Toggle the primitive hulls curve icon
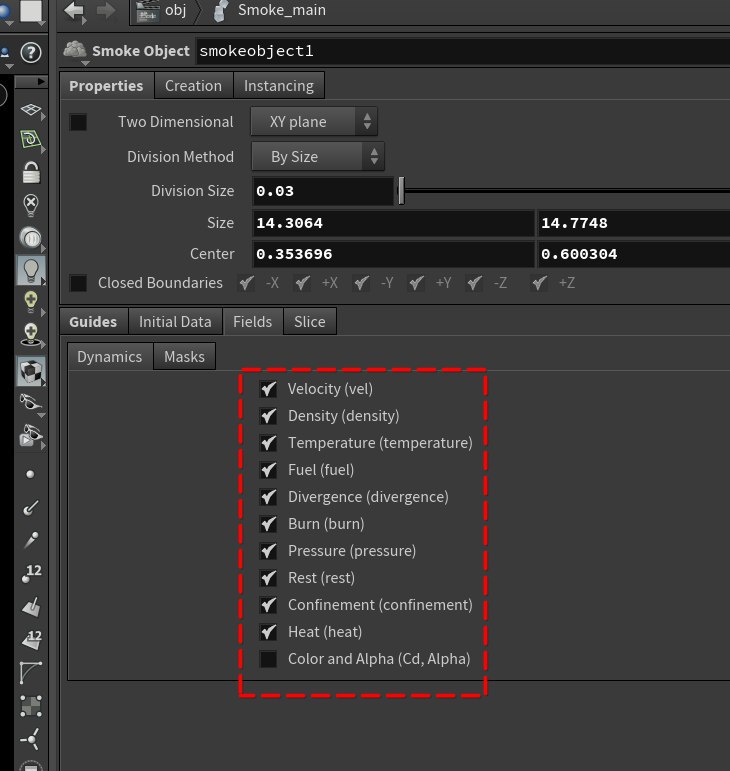The width and height of the screenshot is (730, 771). pos(30,673)
